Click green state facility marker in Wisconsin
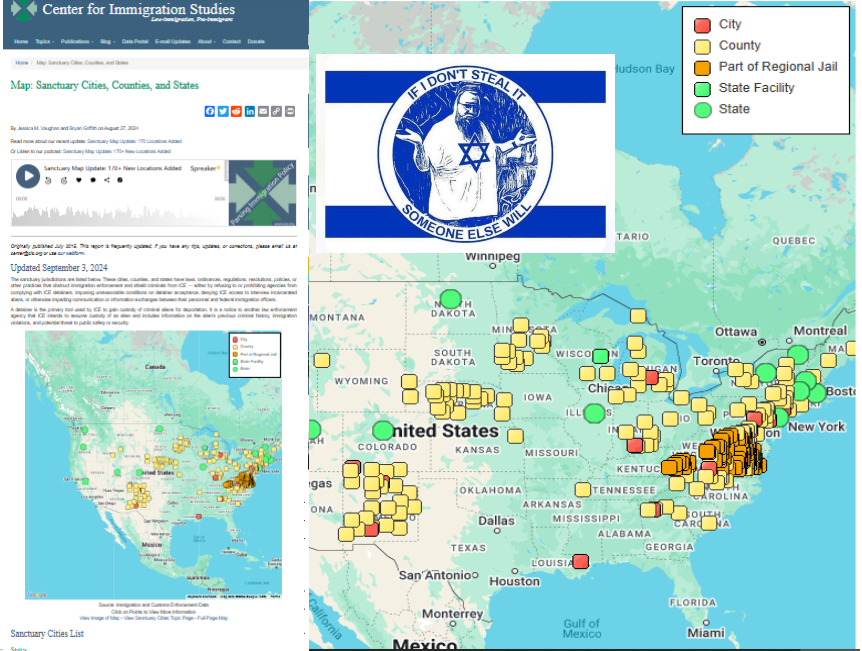The height and width of the screenshot is (651, 862). (x=600, y=356)
